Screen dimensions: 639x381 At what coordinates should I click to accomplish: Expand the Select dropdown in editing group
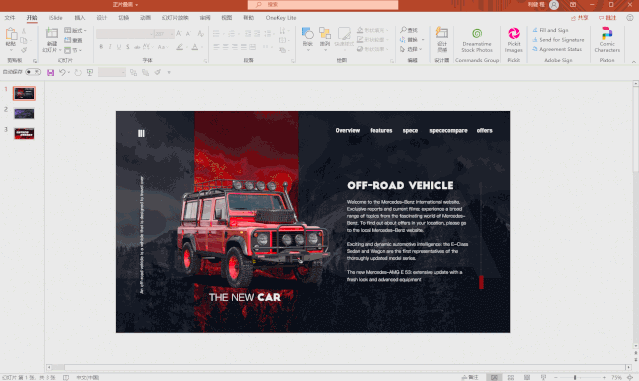coord(411,49)
